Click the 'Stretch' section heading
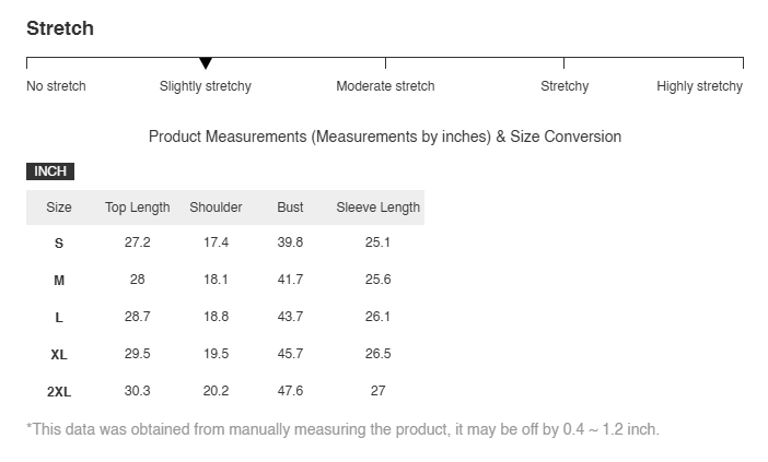Image resolution: width=768 pixels, height=462 pixels. pos(60,28)
